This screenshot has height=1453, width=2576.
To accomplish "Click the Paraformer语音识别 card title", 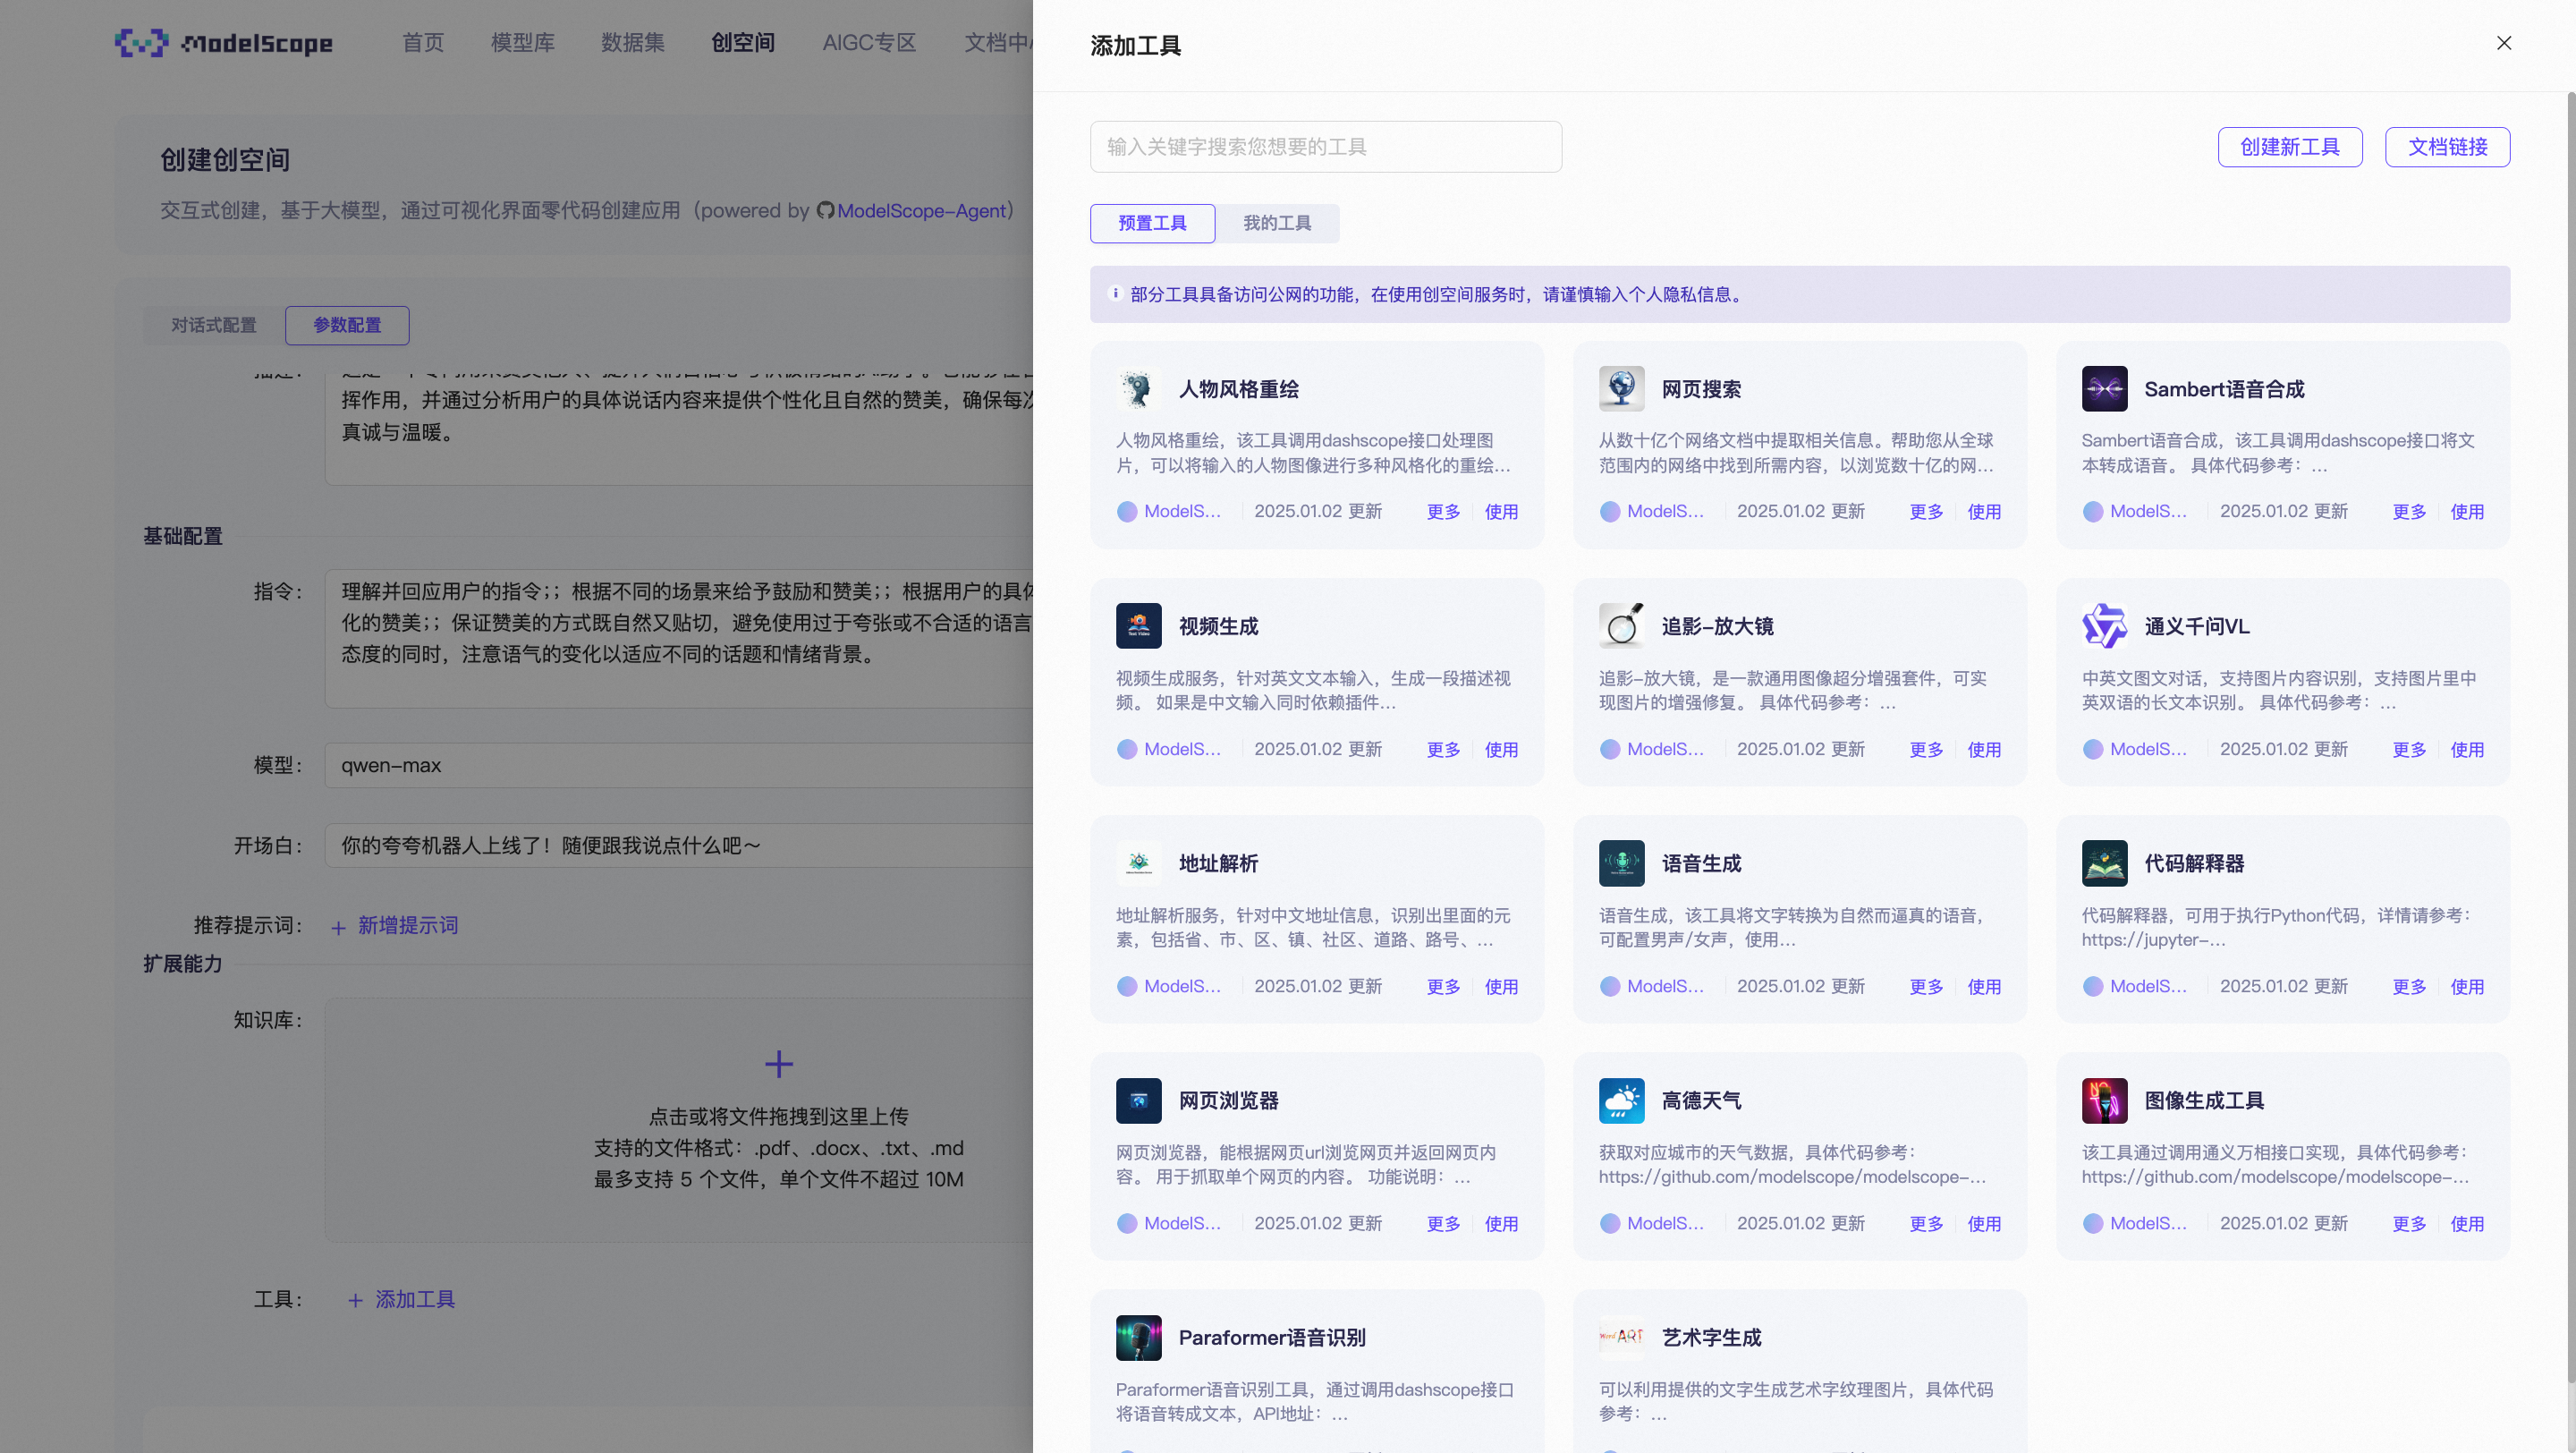I will pos(1272,1337).
